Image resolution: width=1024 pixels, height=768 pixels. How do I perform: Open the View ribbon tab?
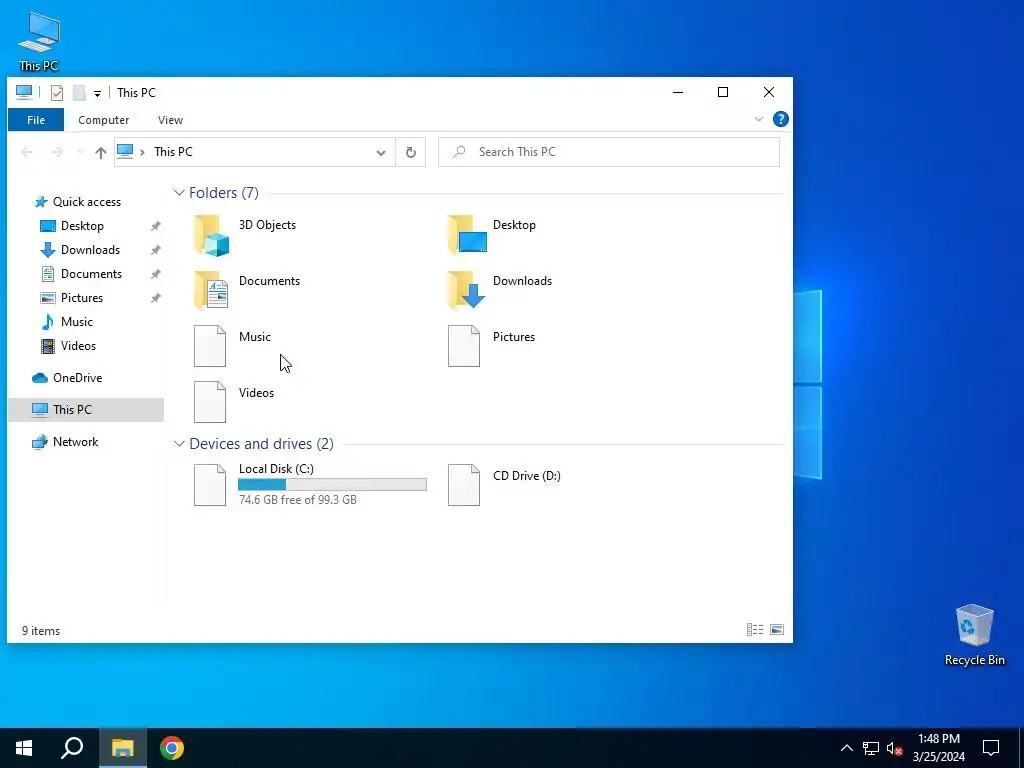point(170,120)
